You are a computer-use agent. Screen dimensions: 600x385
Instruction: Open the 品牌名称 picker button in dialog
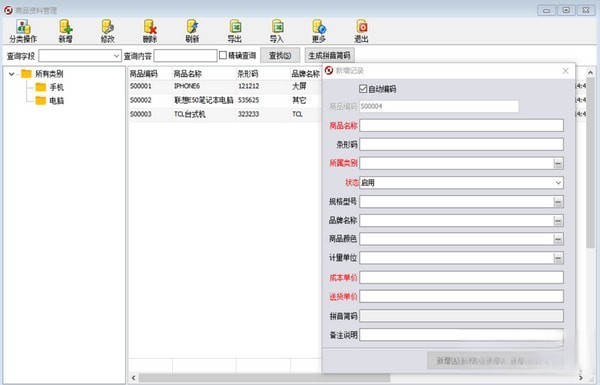[x=558, y=221]
